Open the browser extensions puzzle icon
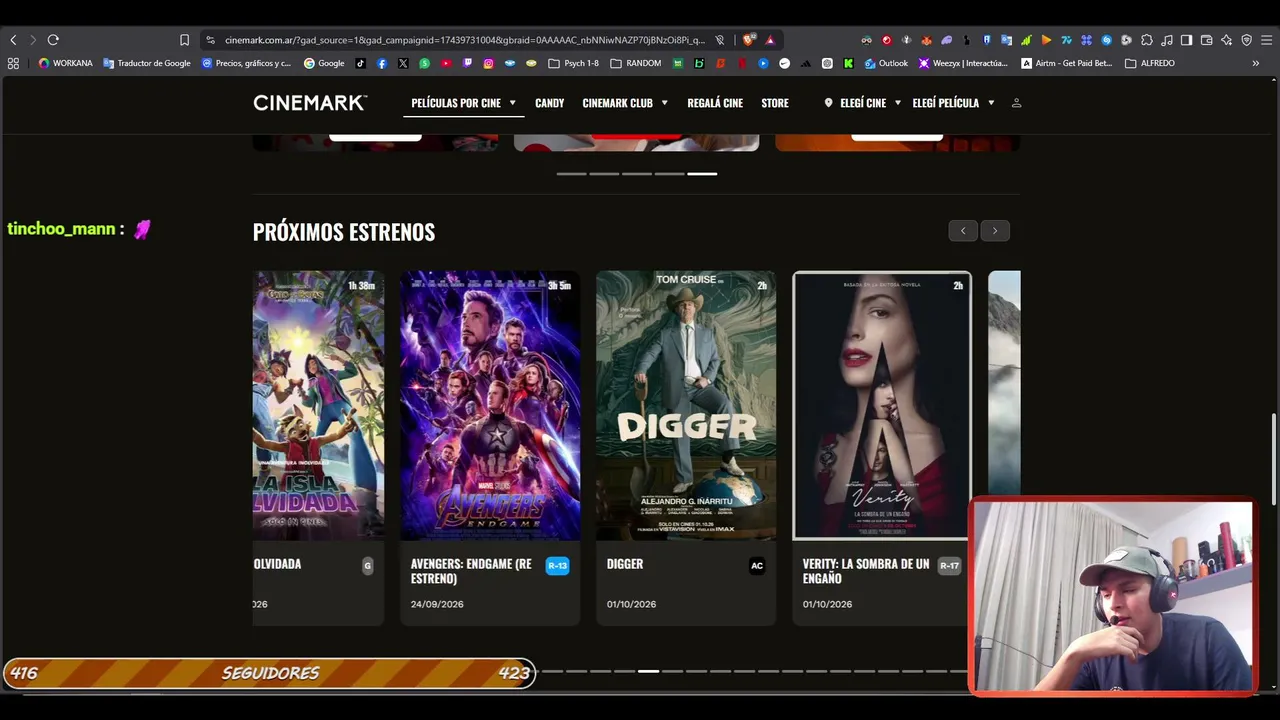1280x720 pixels. pyautogui.click(x=1147, y=40)
